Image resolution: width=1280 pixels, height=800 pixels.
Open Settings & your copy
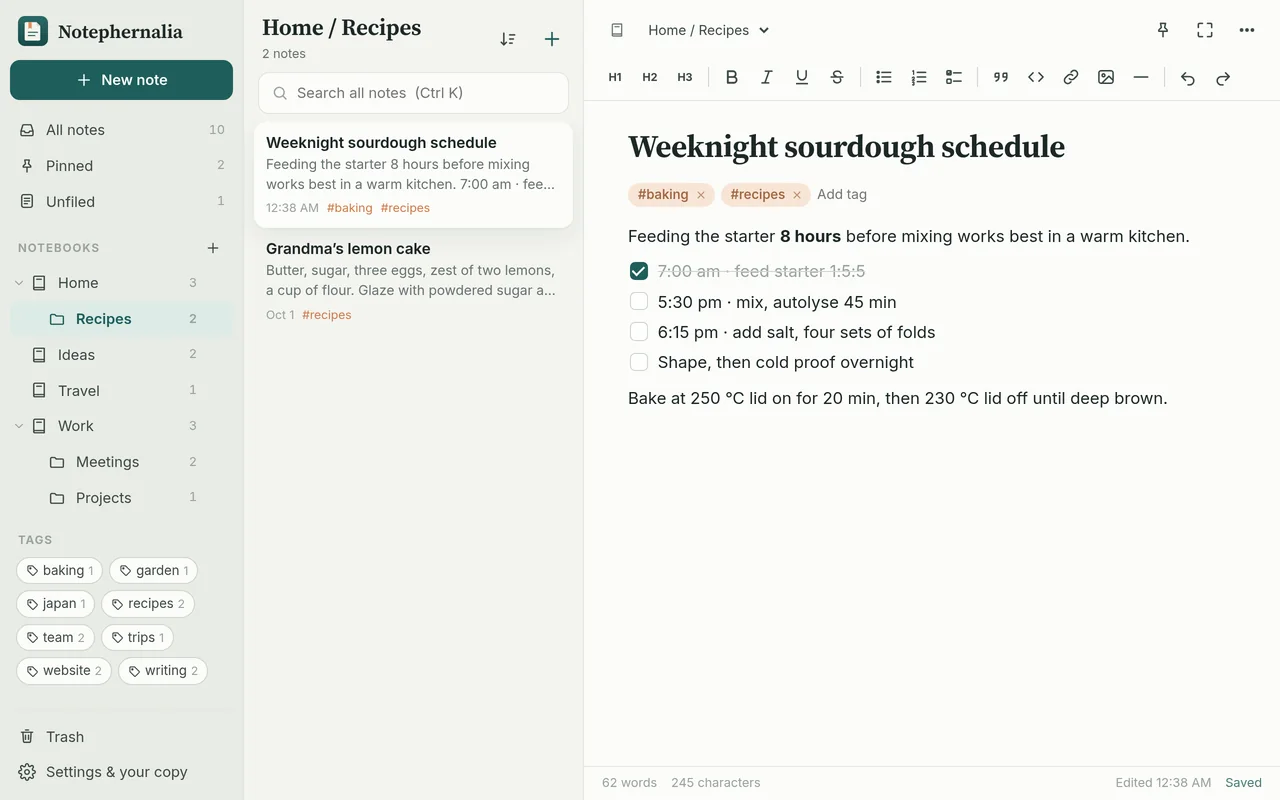pos(121,772)
